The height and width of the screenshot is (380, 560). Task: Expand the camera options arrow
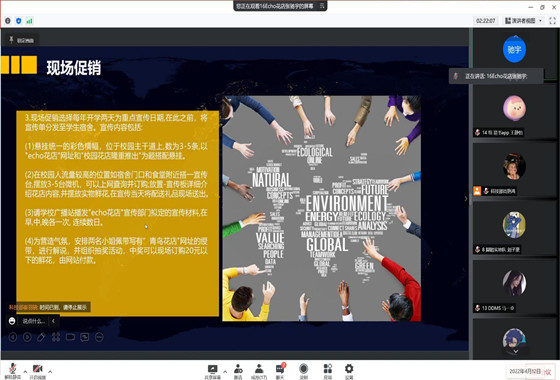pyautogui.click(x=50, y=371)
